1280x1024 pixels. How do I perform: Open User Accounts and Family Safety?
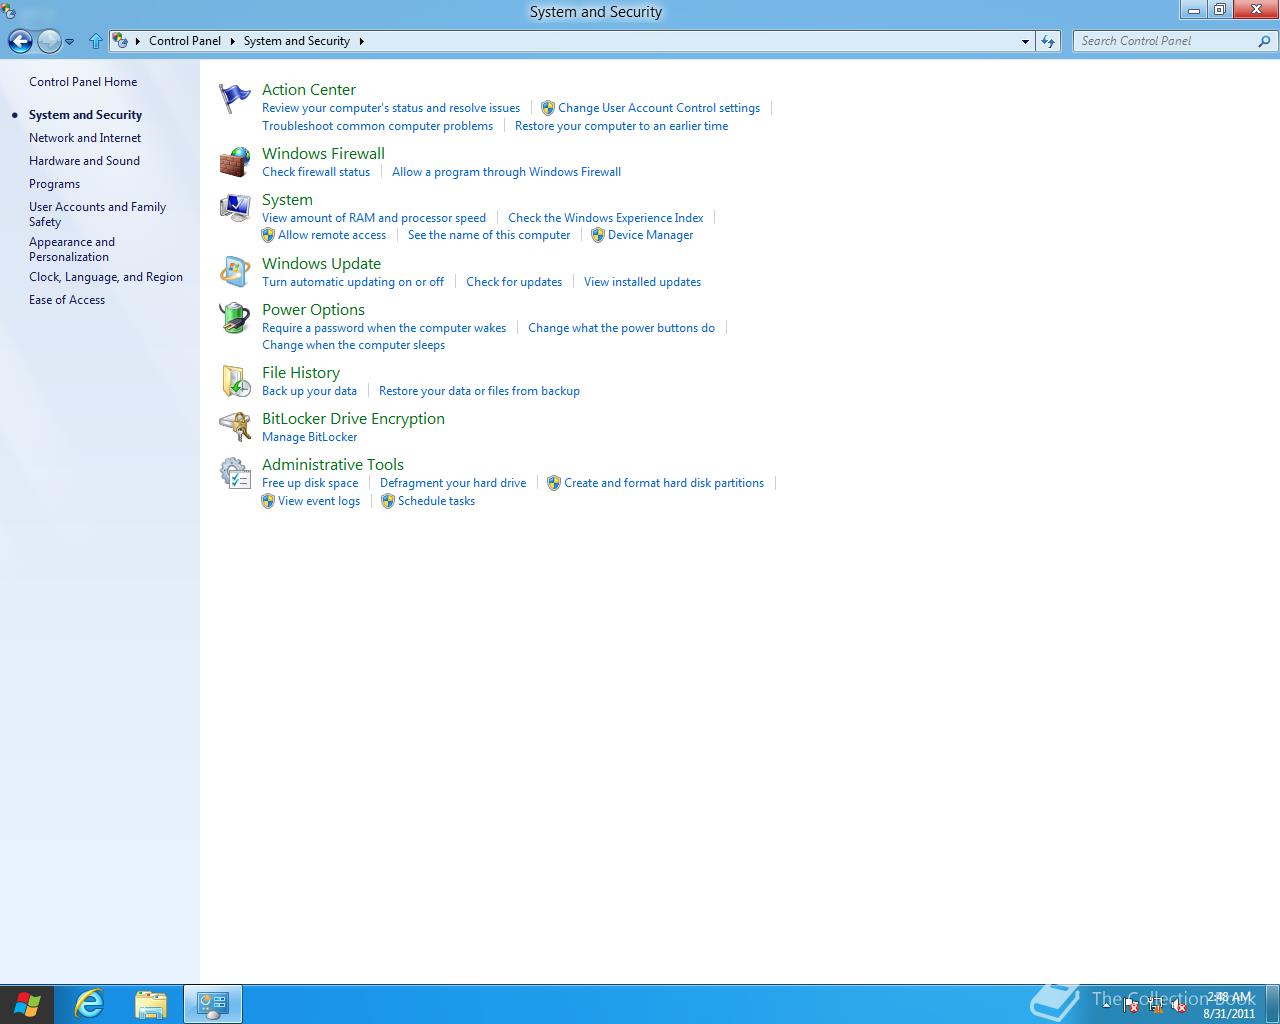97,214
